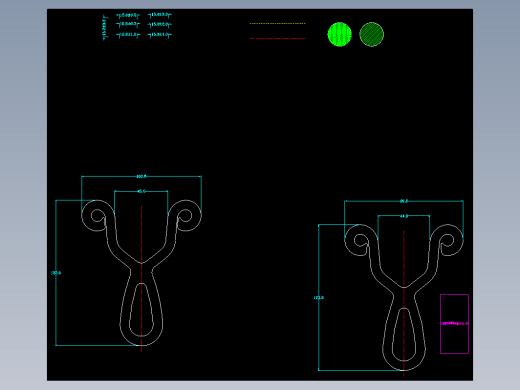This screenshot has width=520, height=390.
Task: Click the left slingshot's teardrop handle cutout
Action: click(141, 310)
